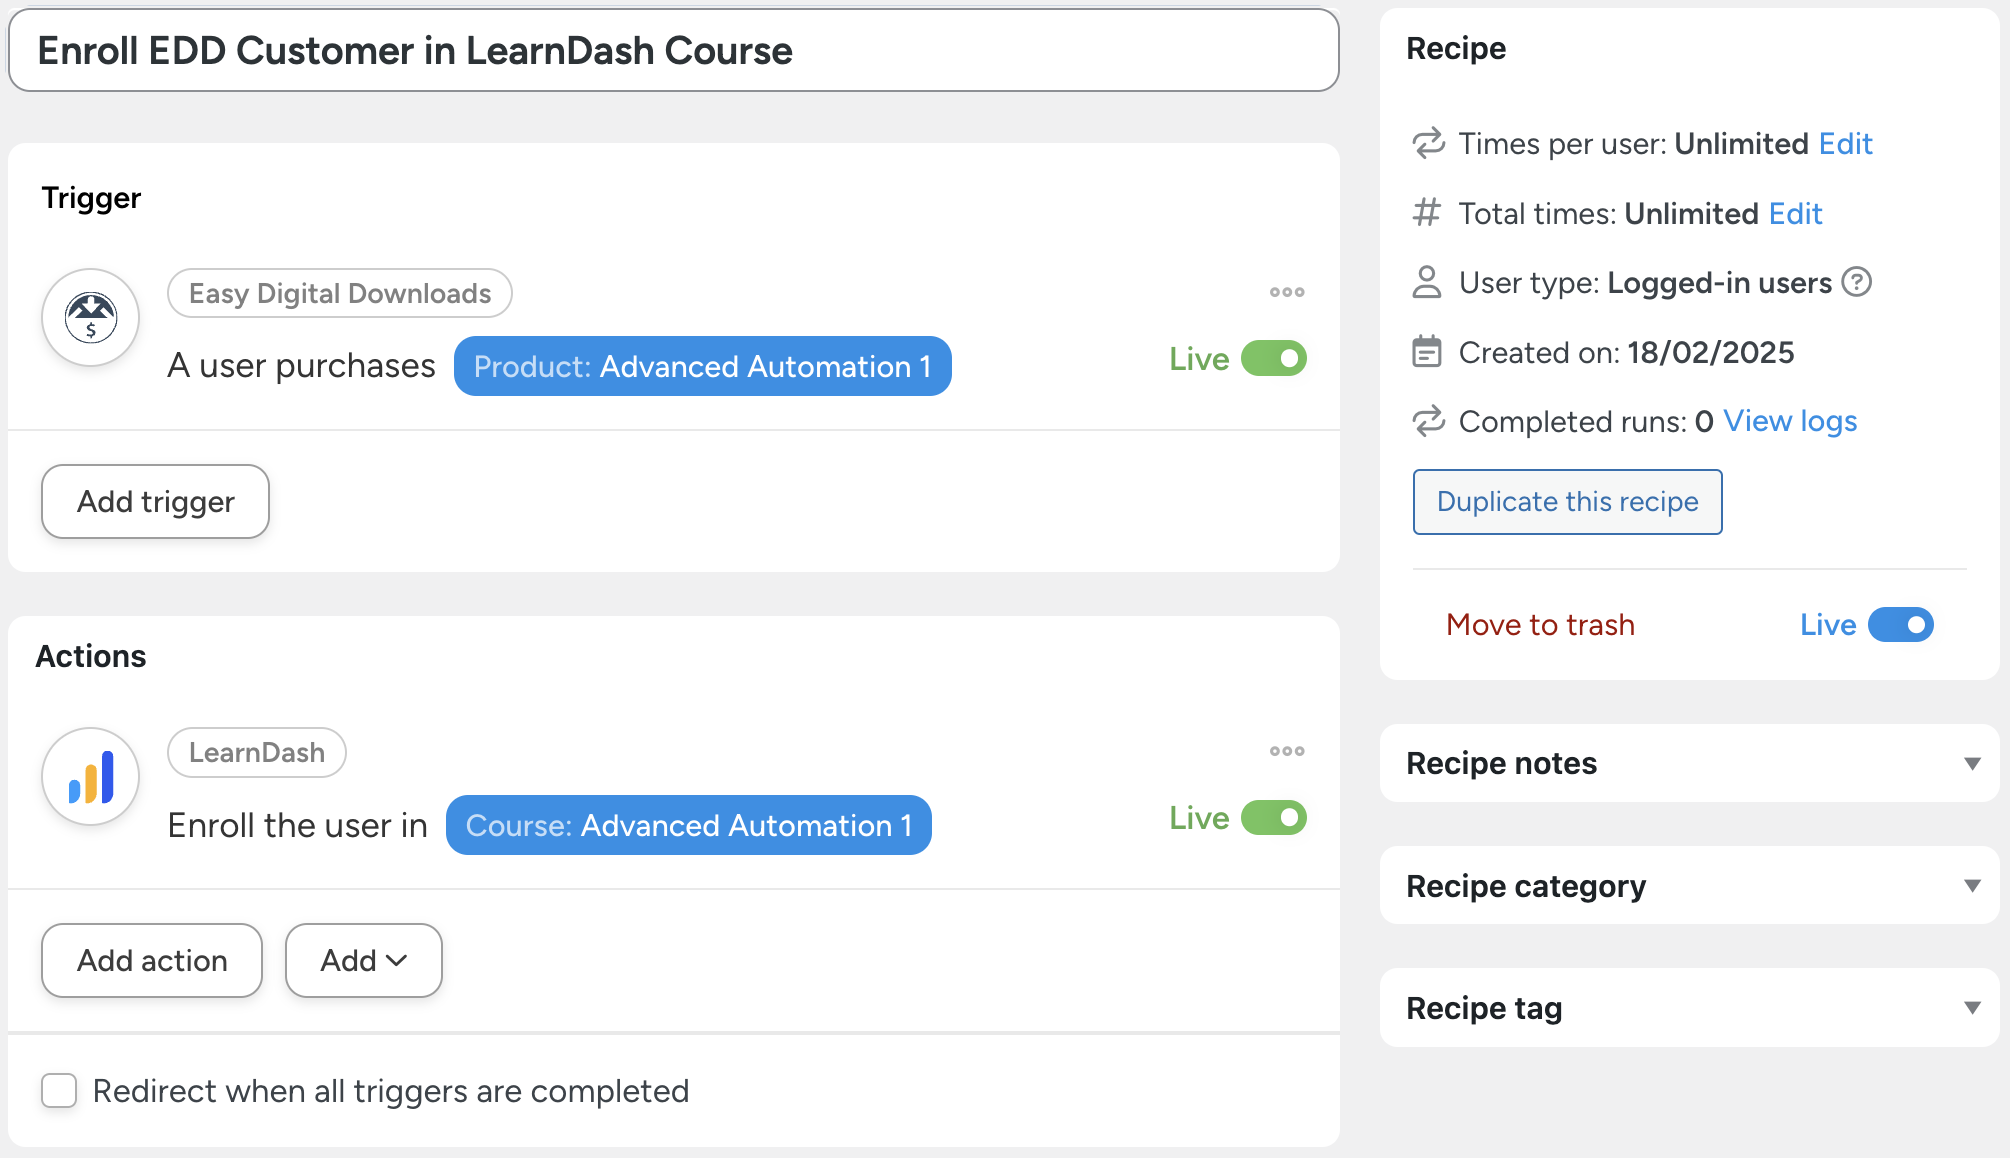Image resolution: width=2010 pixels, height=1158 pixels.
Task: Open the trigger's three-dot options menu
Action: click(1287, 292)
